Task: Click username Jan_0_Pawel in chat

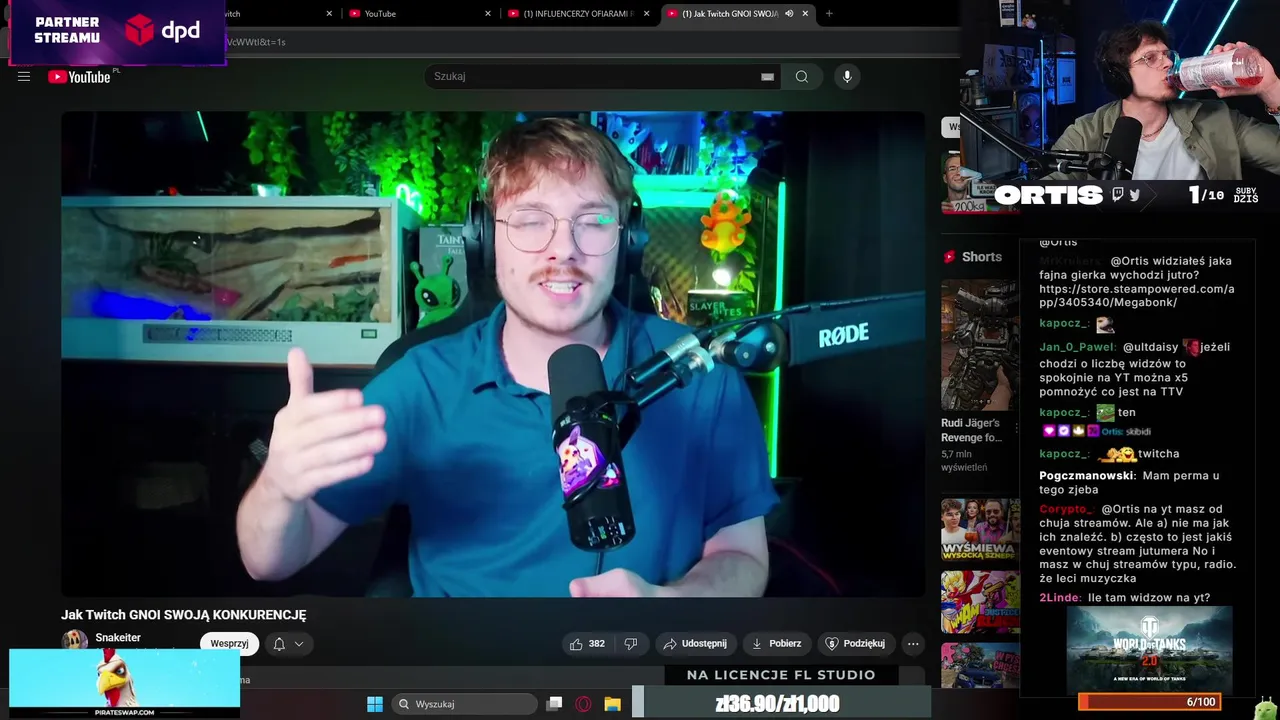Action: coord(1077,347)
